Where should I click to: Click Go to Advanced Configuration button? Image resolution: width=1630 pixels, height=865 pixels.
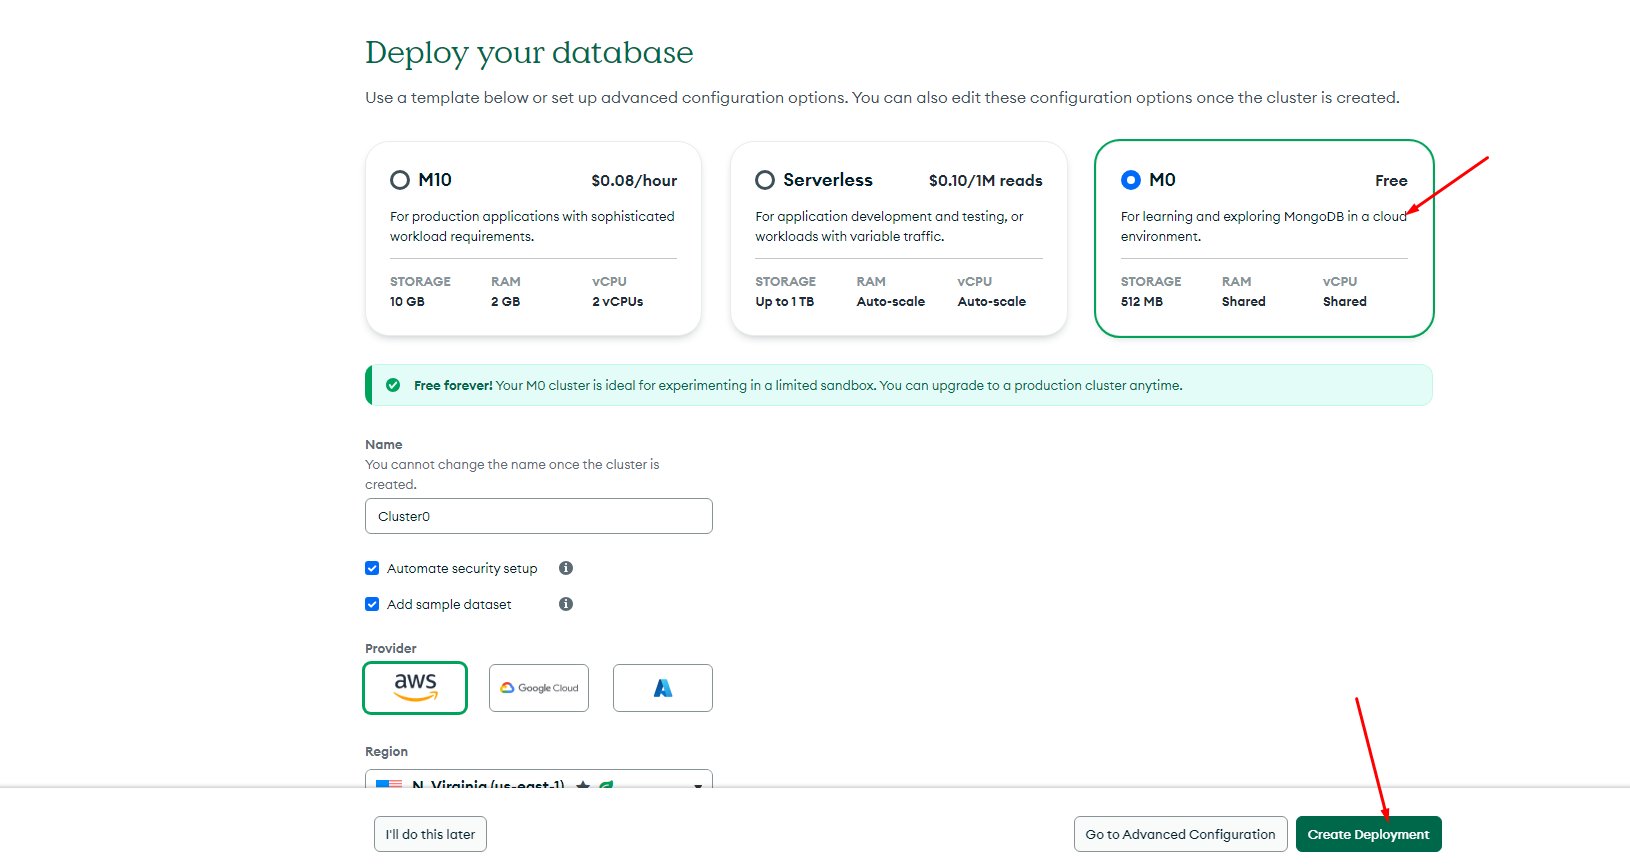[1181, 834]
